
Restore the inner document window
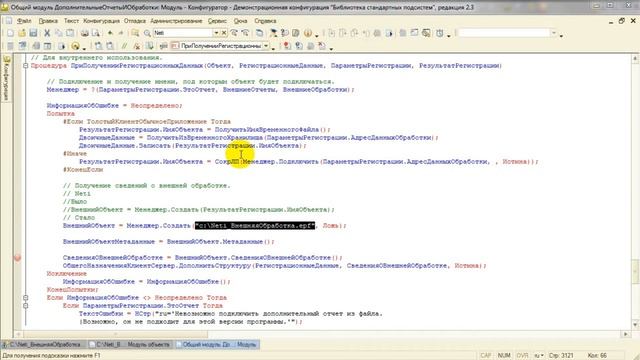click(x=622, y=21)
